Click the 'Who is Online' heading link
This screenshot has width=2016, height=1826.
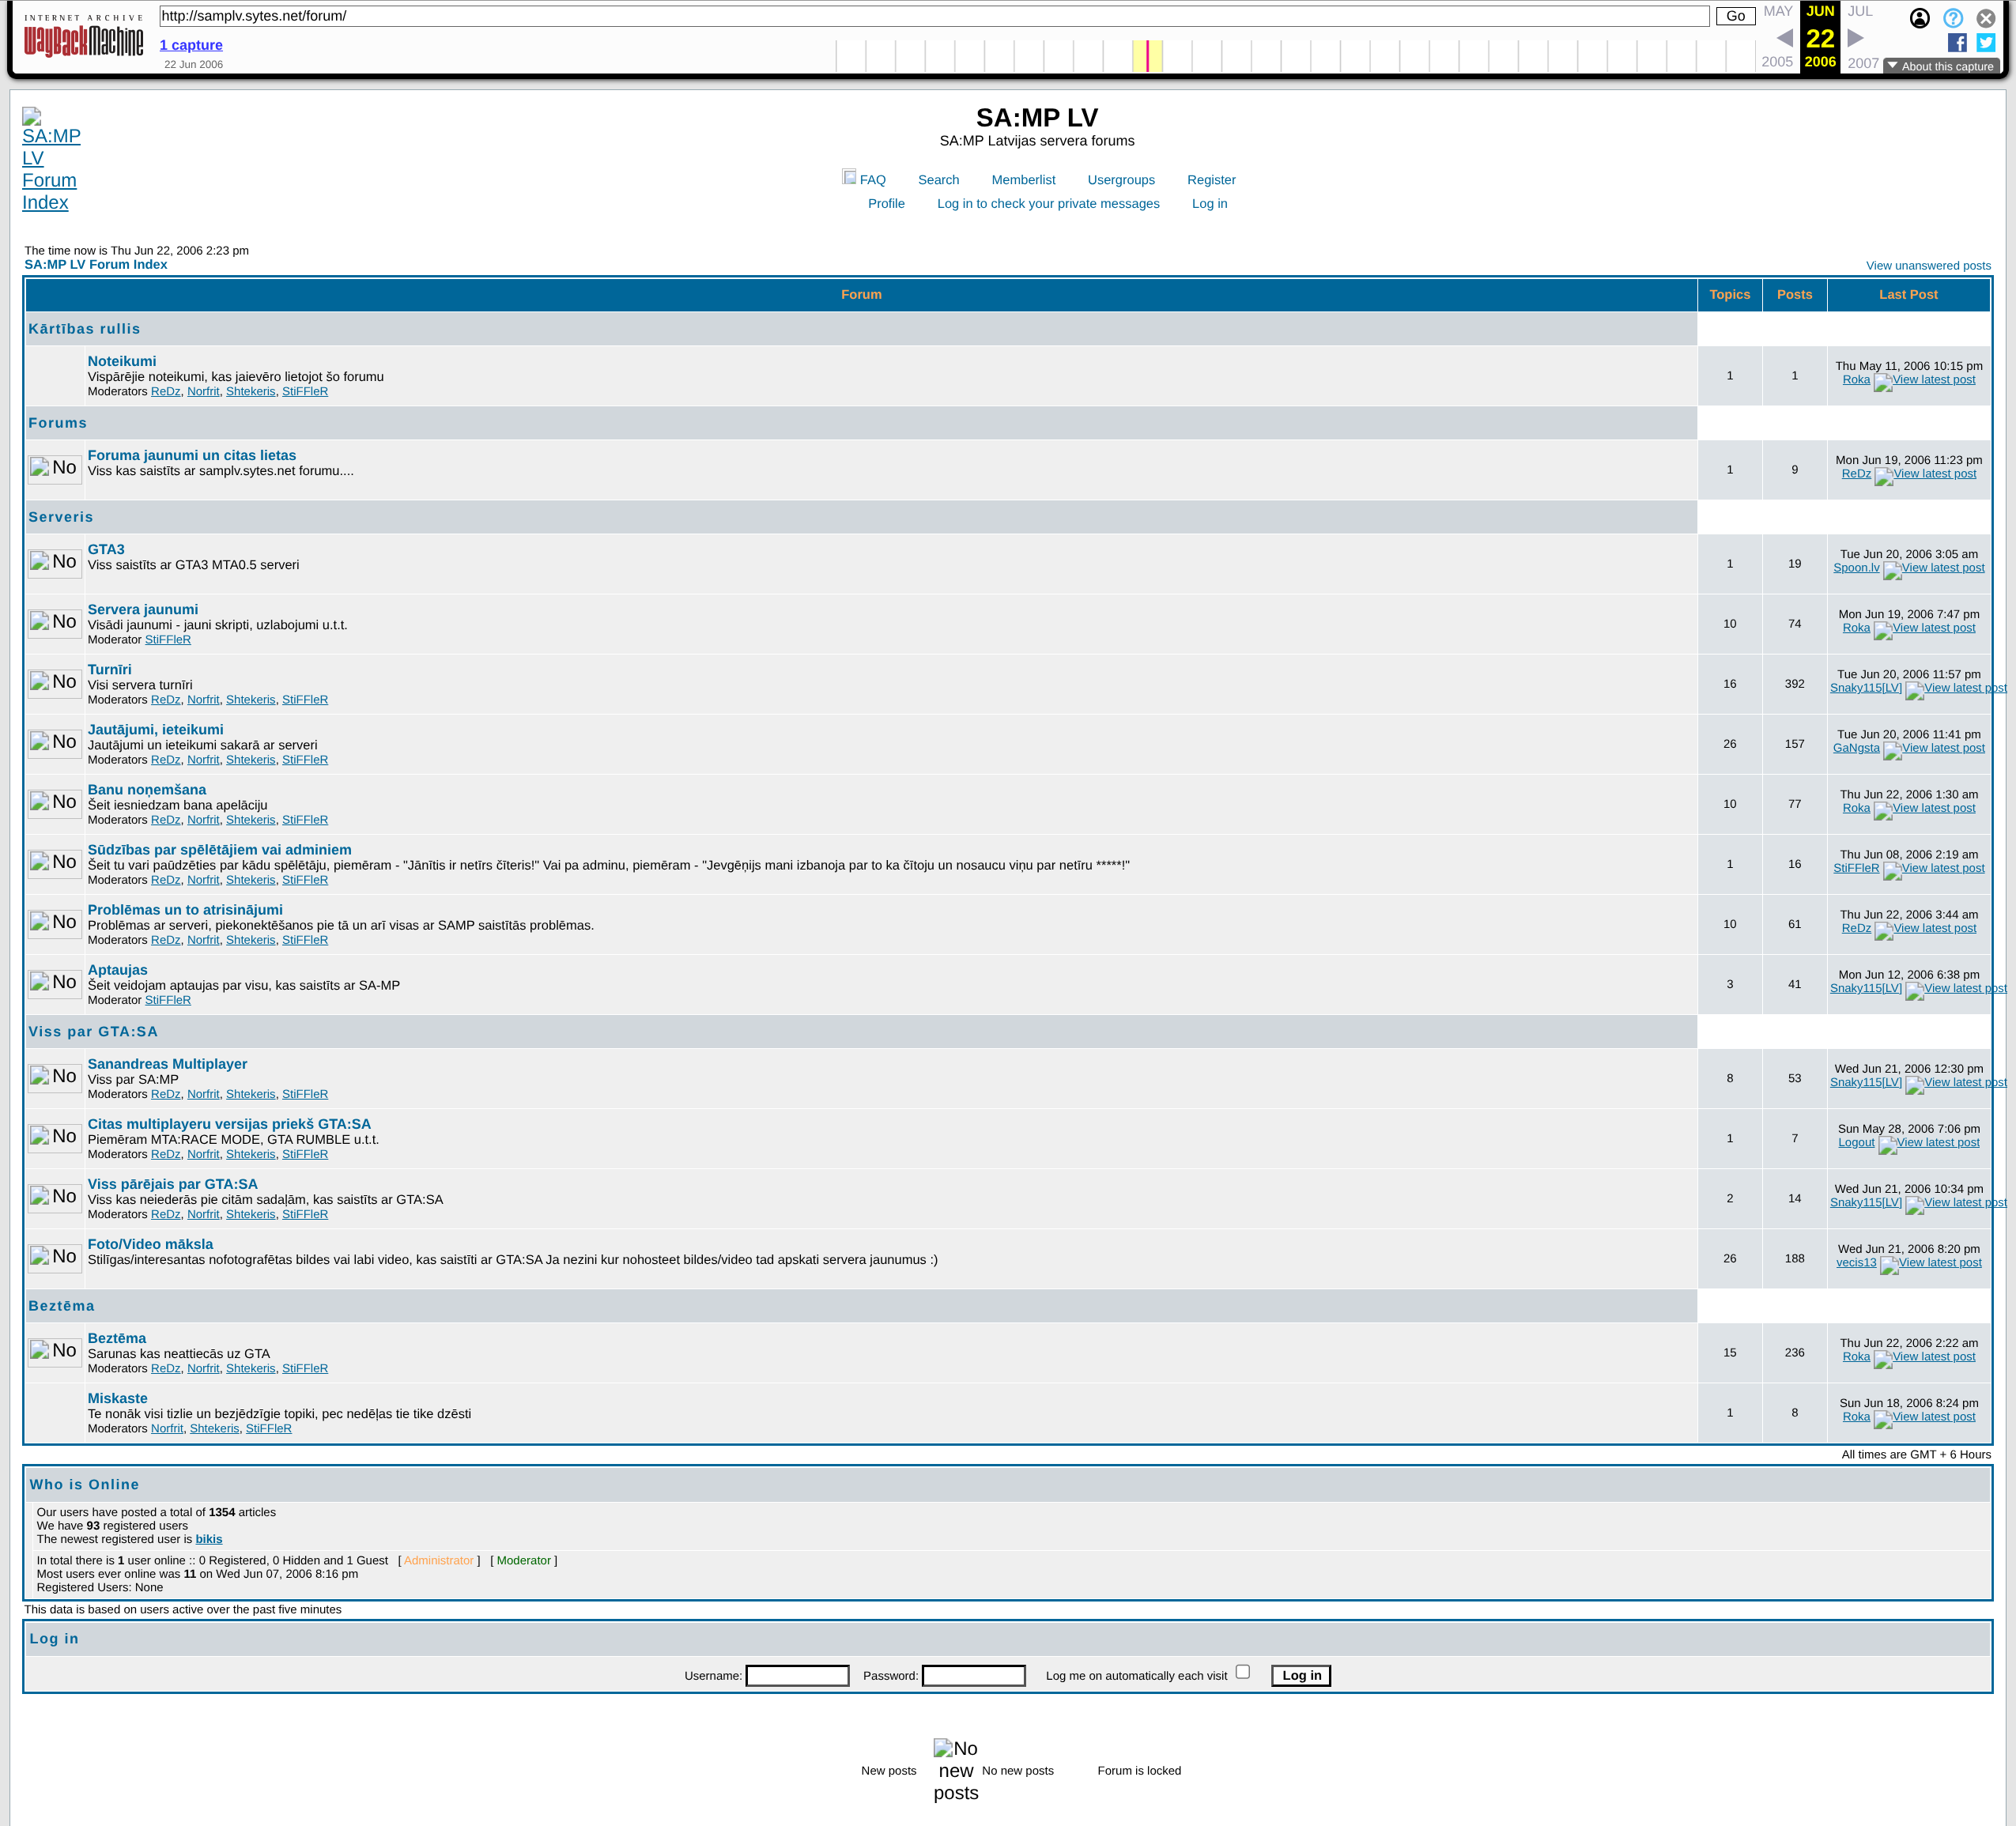click(x=84, y=1485)
